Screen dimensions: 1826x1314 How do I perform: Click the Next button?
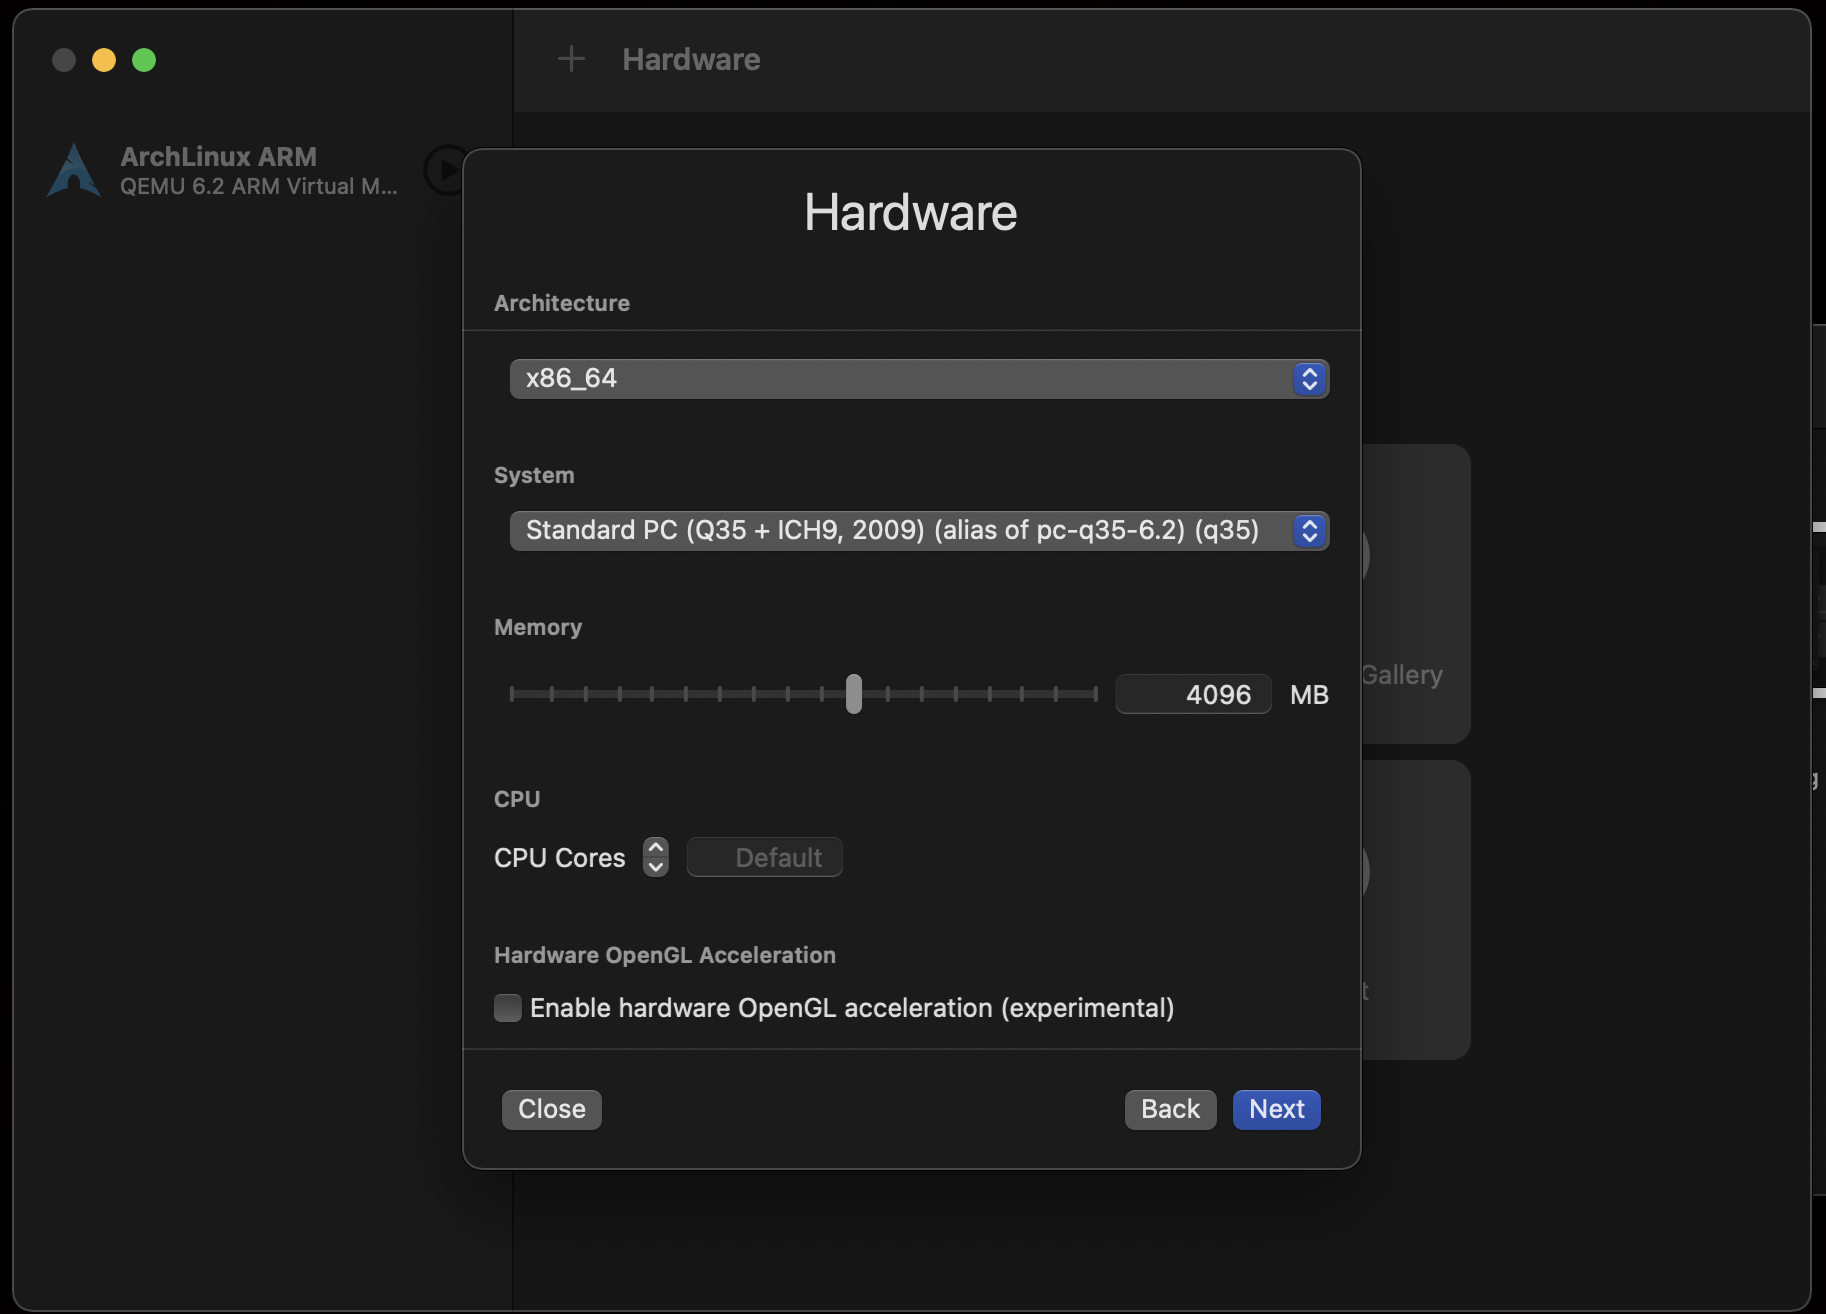[x=1276, y=1109]
